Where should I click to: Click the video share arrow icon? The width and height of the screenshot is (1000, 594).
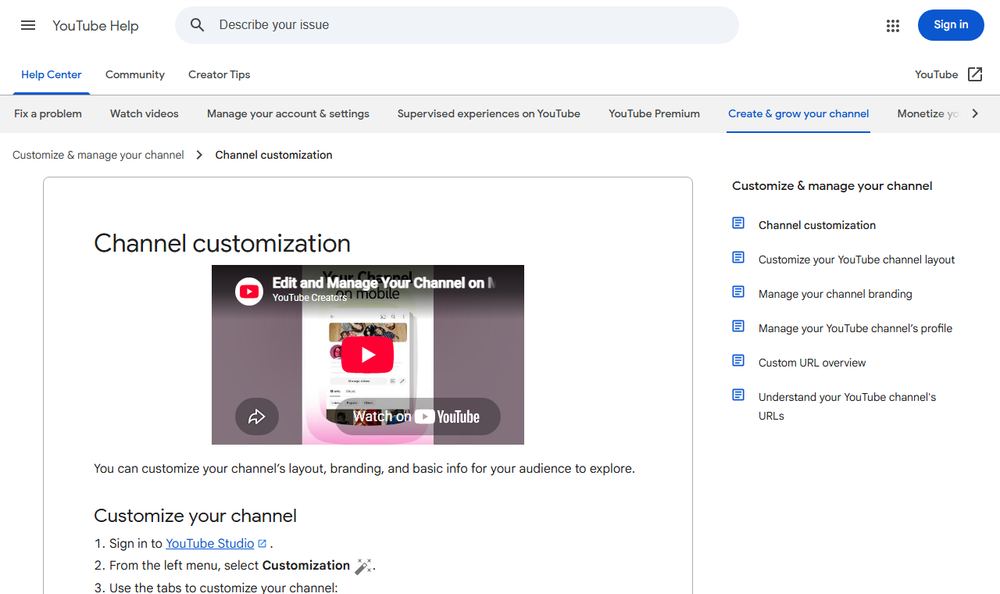coord(256,417)
